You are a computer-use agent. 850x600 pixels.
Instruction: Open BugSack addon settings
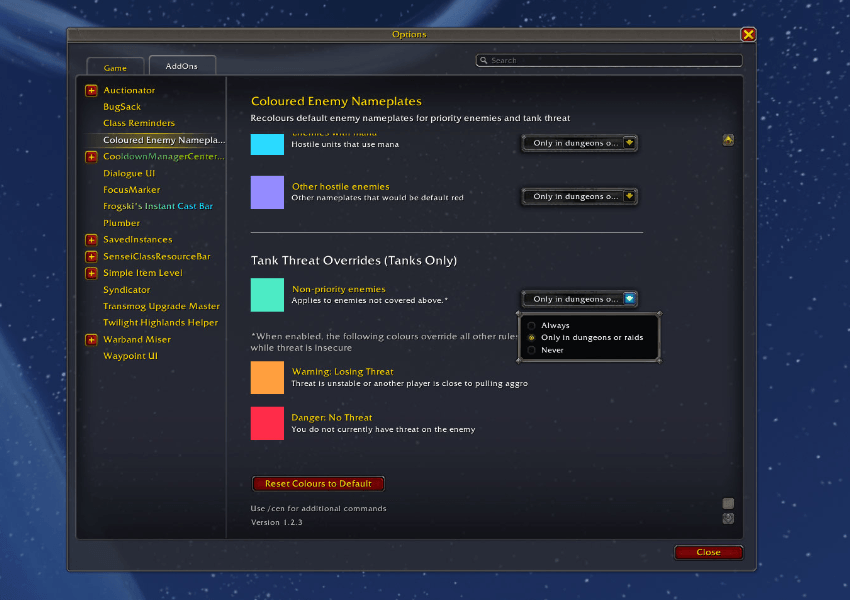pos(122,107)
